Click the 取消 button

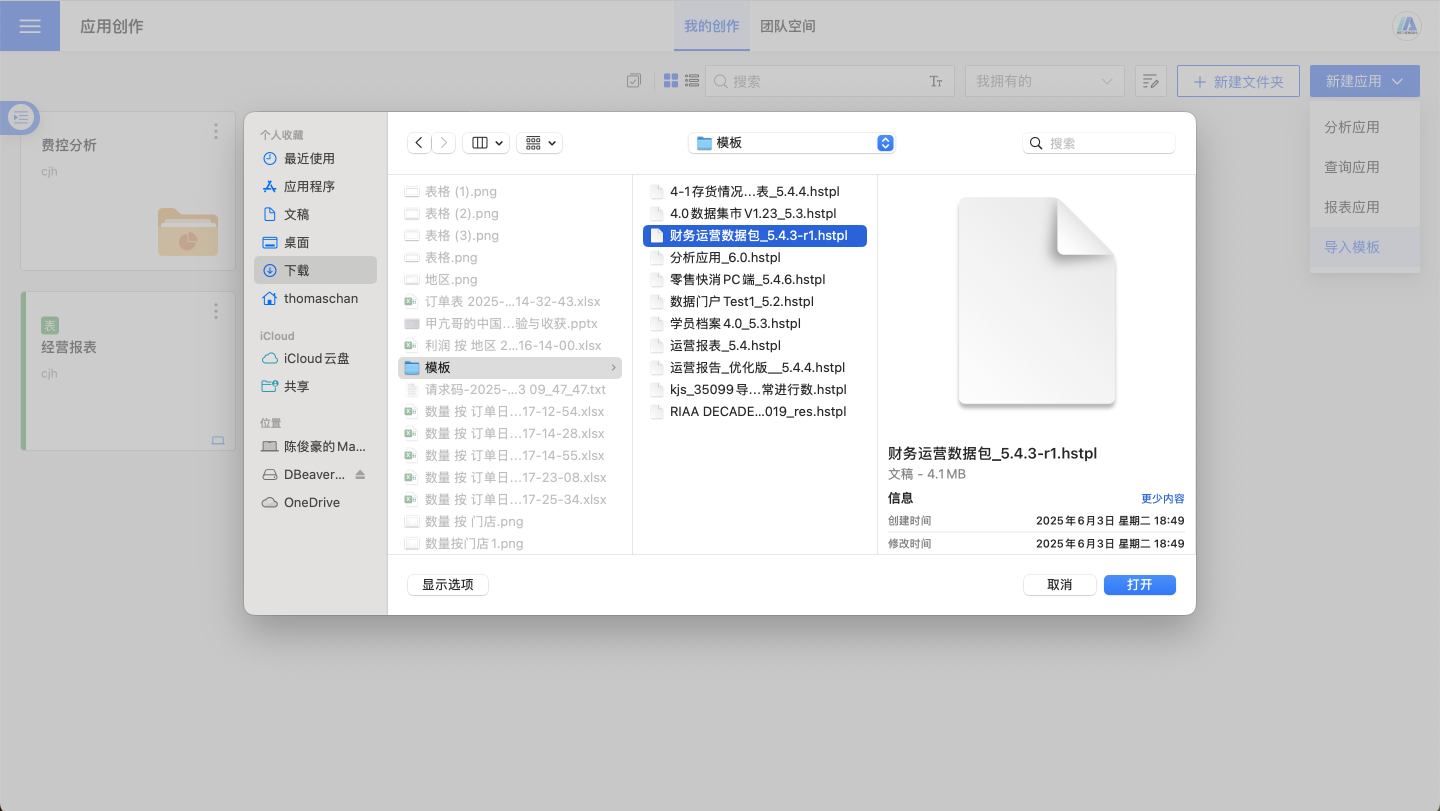point(1059,585)
